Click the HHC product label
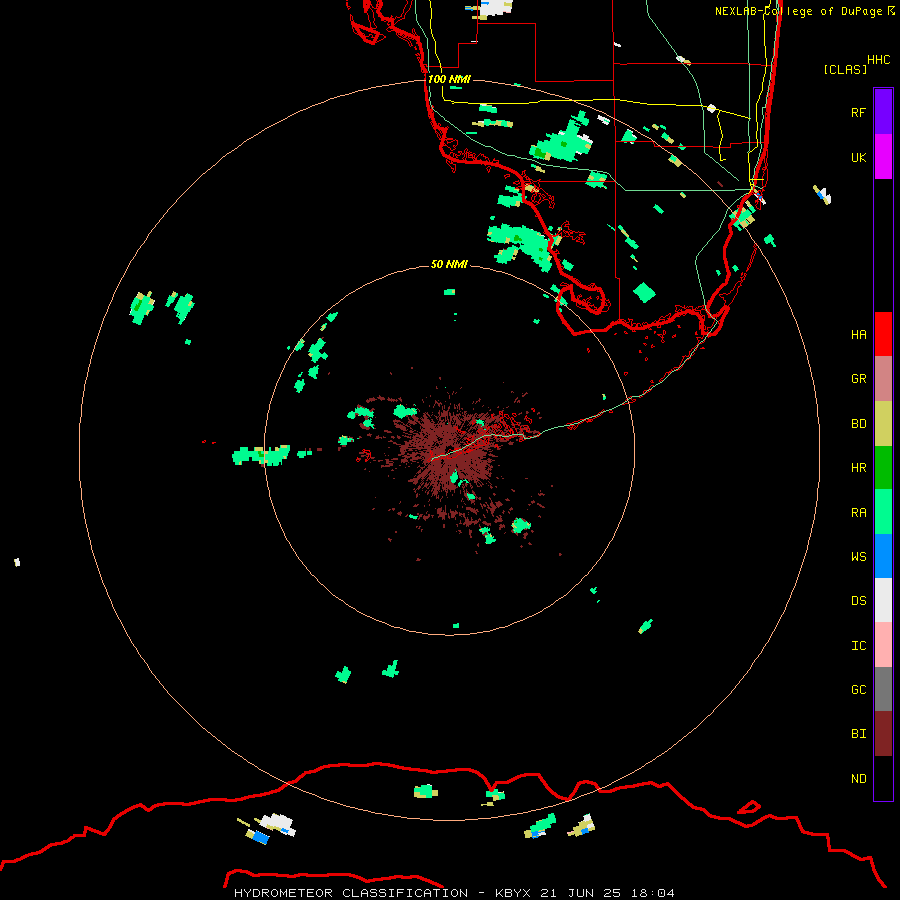Image resolution: width=900 pixels, height=900 pixels. (x=879, y=60)
